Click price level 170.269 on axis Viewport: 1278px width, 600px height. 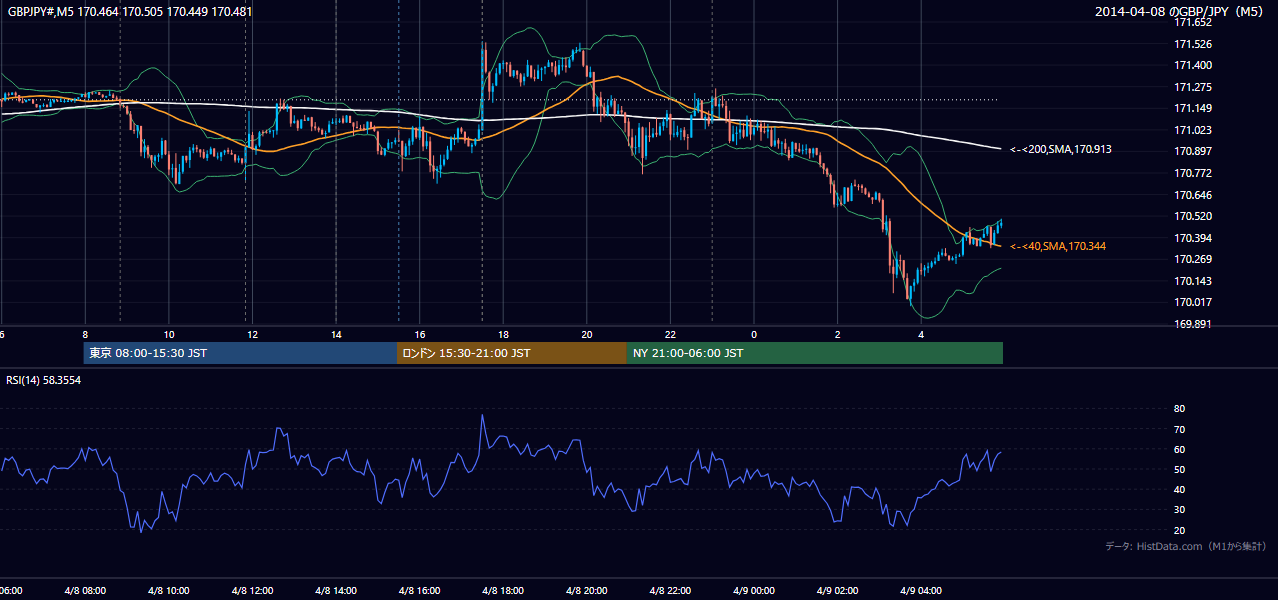pos(1192,259)
